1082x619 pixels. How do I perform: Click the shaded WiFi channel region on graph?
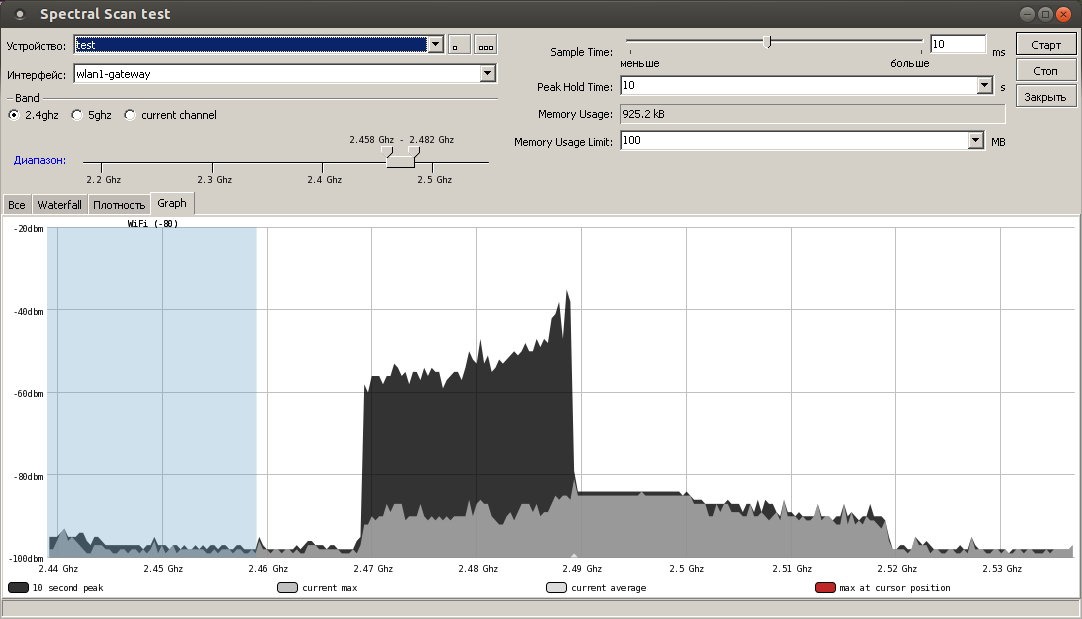click(152, 392)
